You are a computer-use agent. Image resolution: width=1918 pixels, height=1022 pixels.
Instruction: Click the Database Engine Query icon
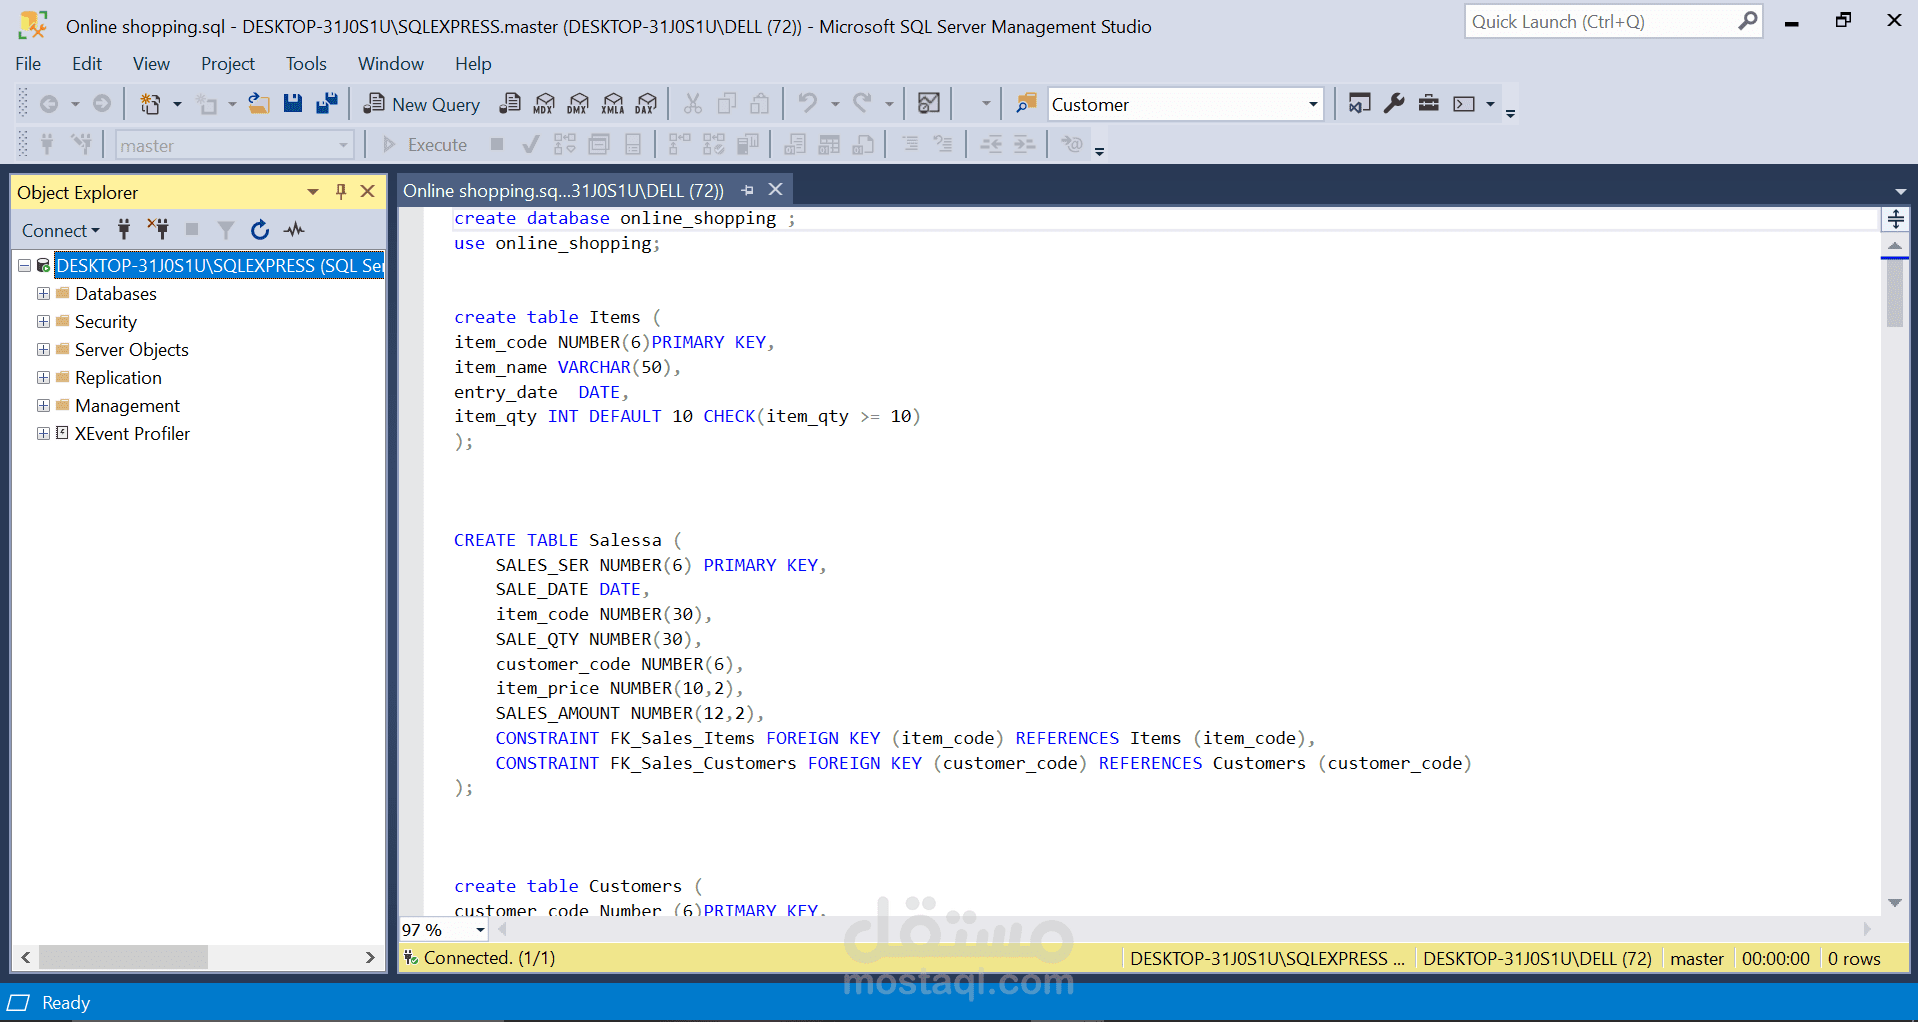click(x=510, y=104)
